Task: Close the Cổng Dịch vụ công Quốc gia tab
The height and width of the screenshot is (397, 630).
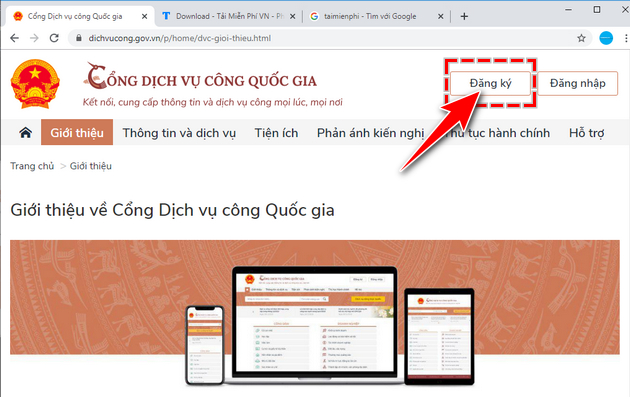Action: point(145,16)
